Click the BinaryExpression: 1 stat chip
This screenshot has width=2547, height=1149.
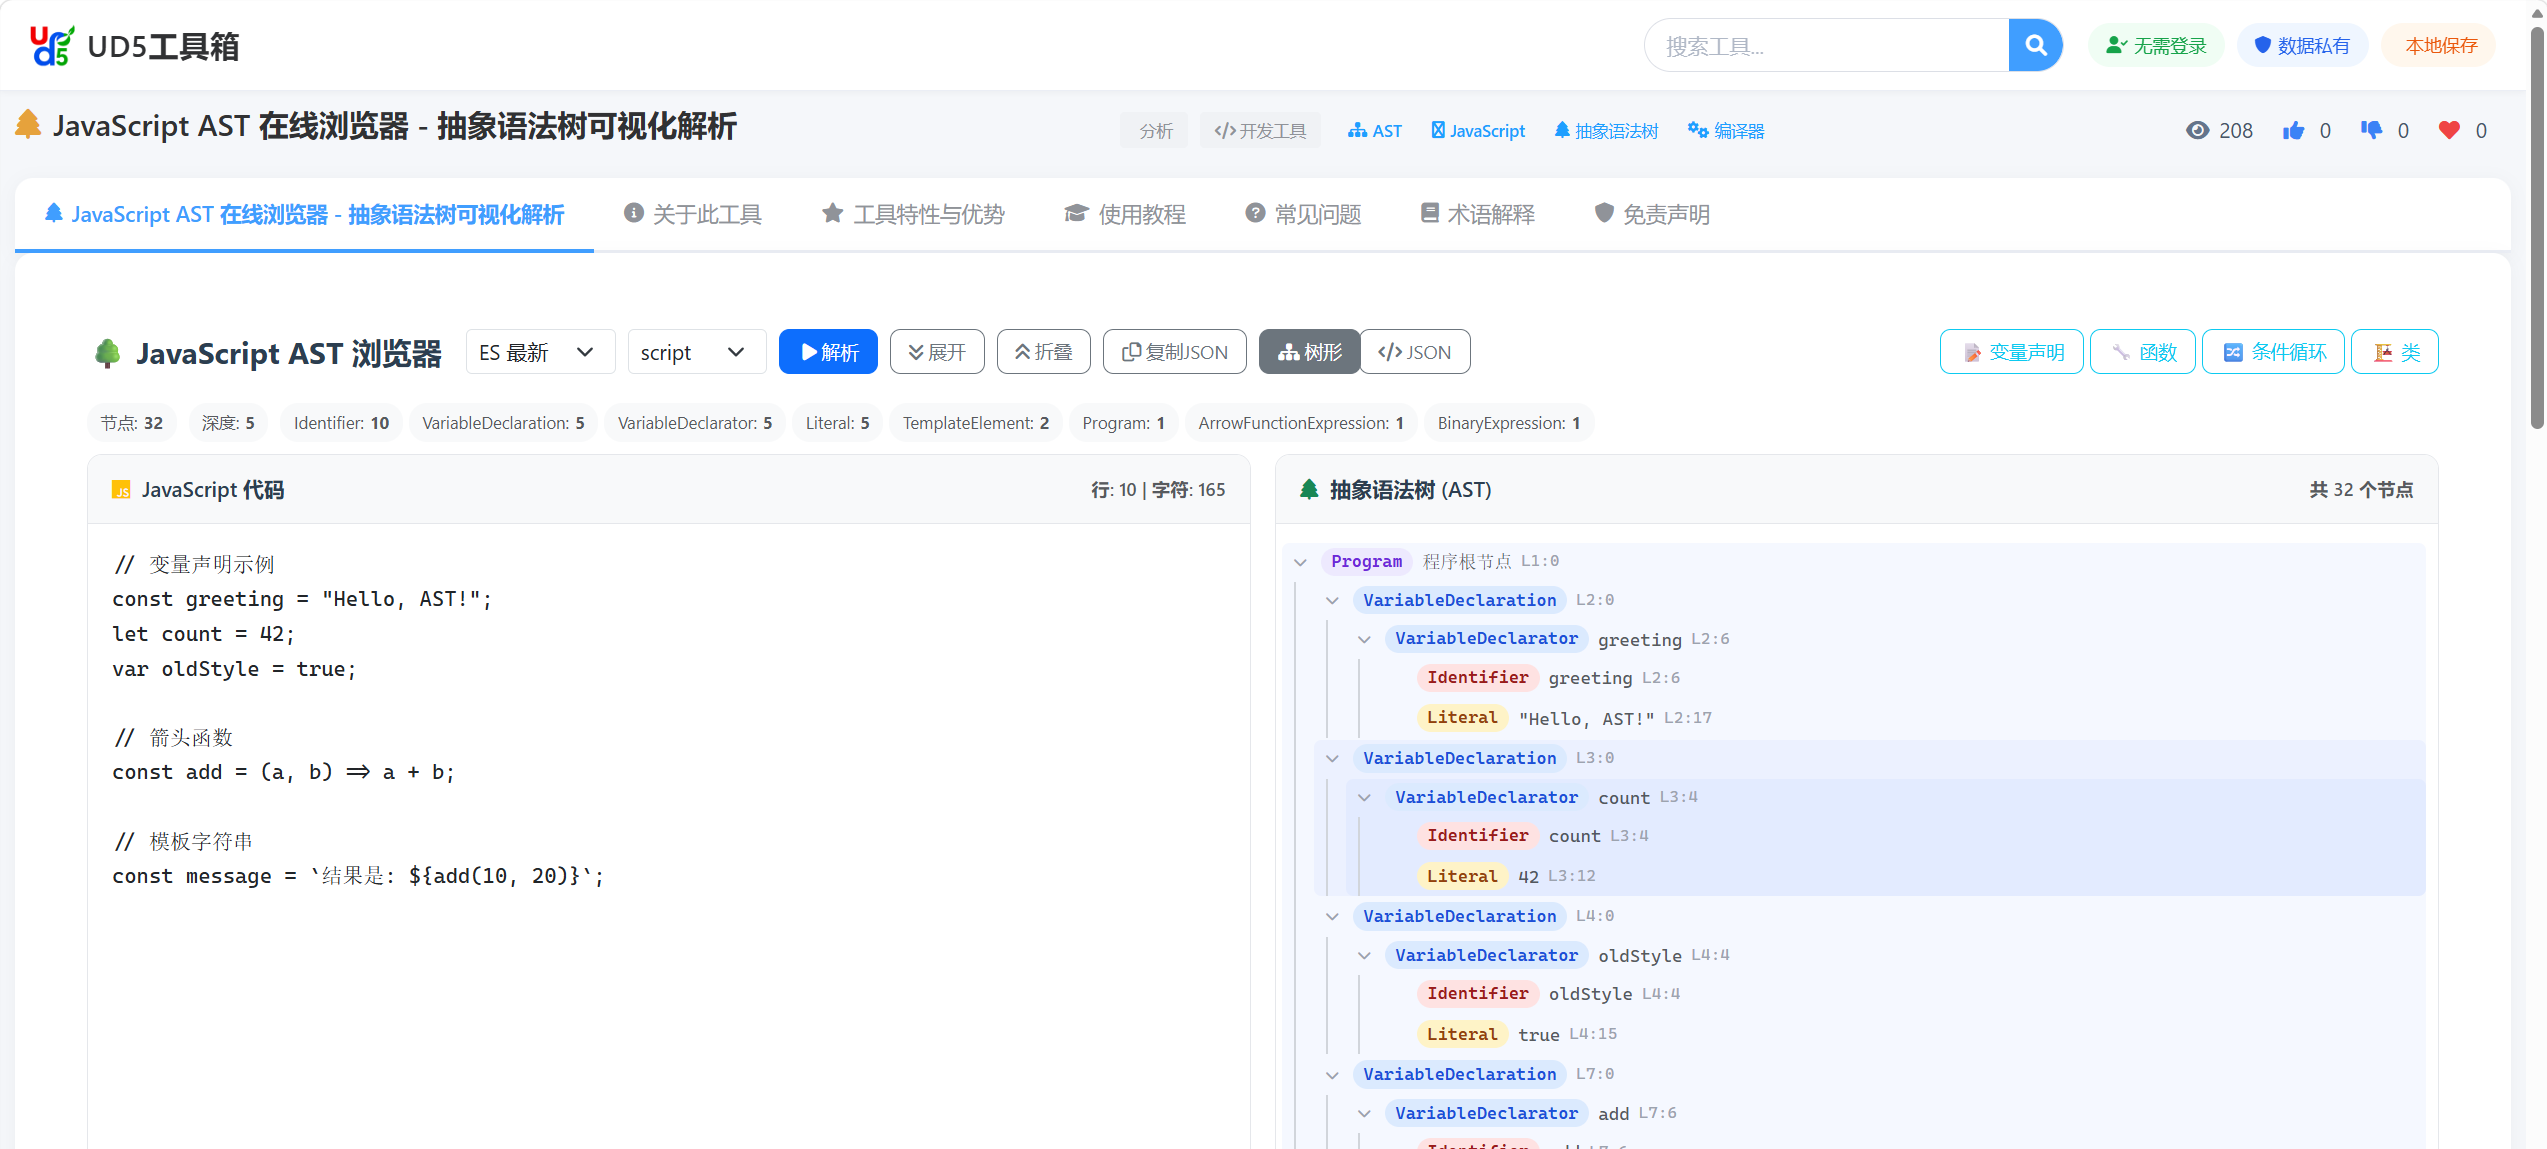point(1509,423)
